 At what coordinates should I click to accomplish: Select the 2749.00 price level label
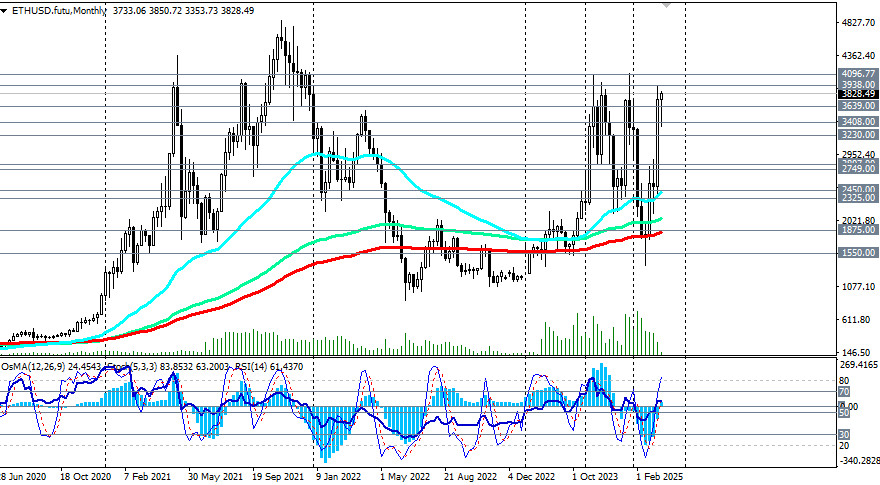[858, 168]
